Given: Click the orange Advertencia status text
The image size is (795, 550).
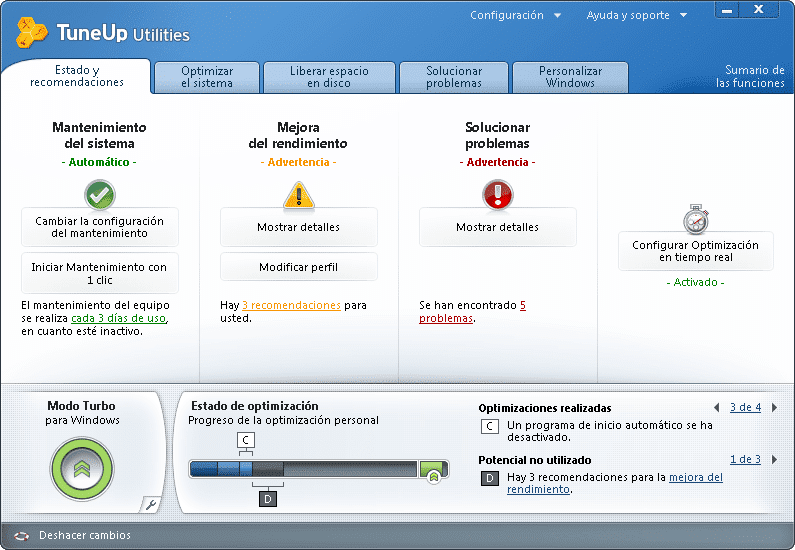Looking at the screenshot, I should [x=298, y=162].
